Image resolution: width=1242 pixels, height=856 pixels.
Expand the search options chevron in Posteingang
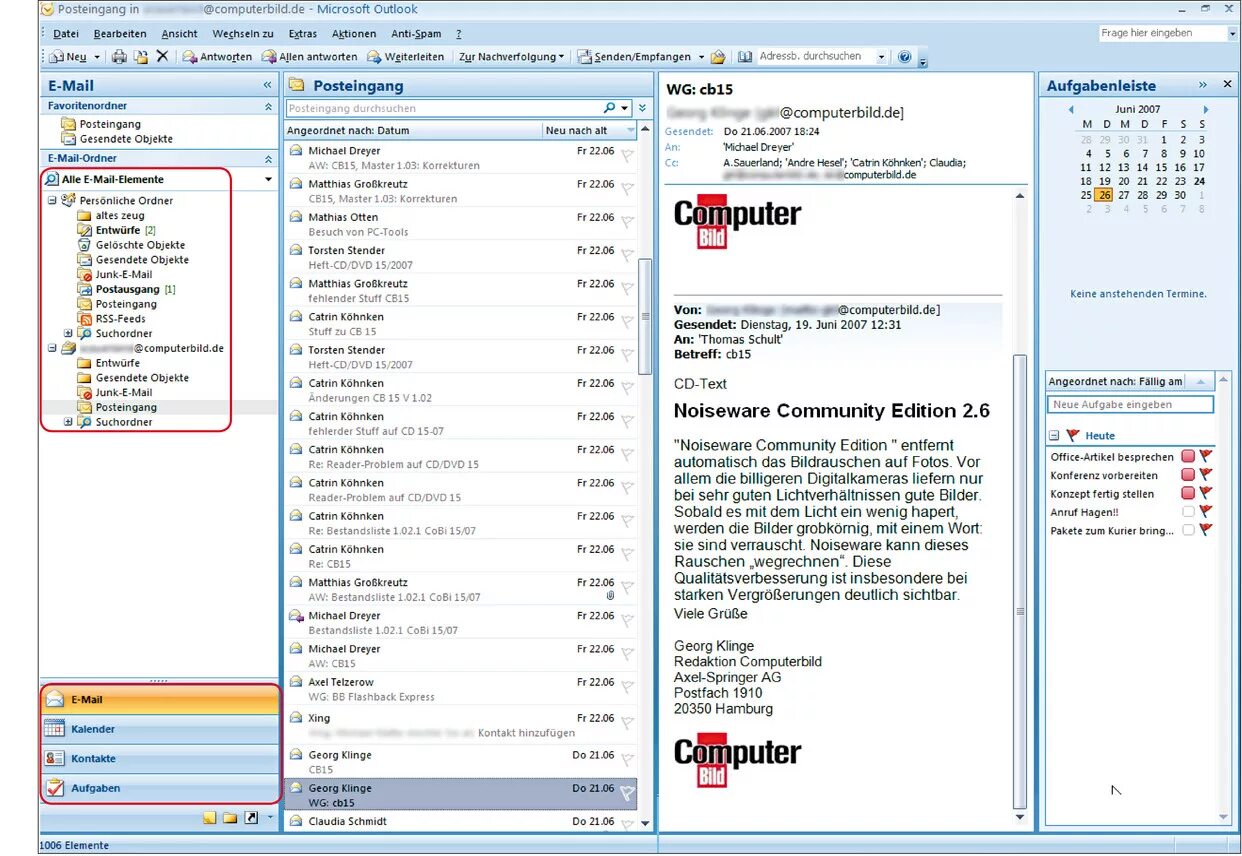pos(643,108)
